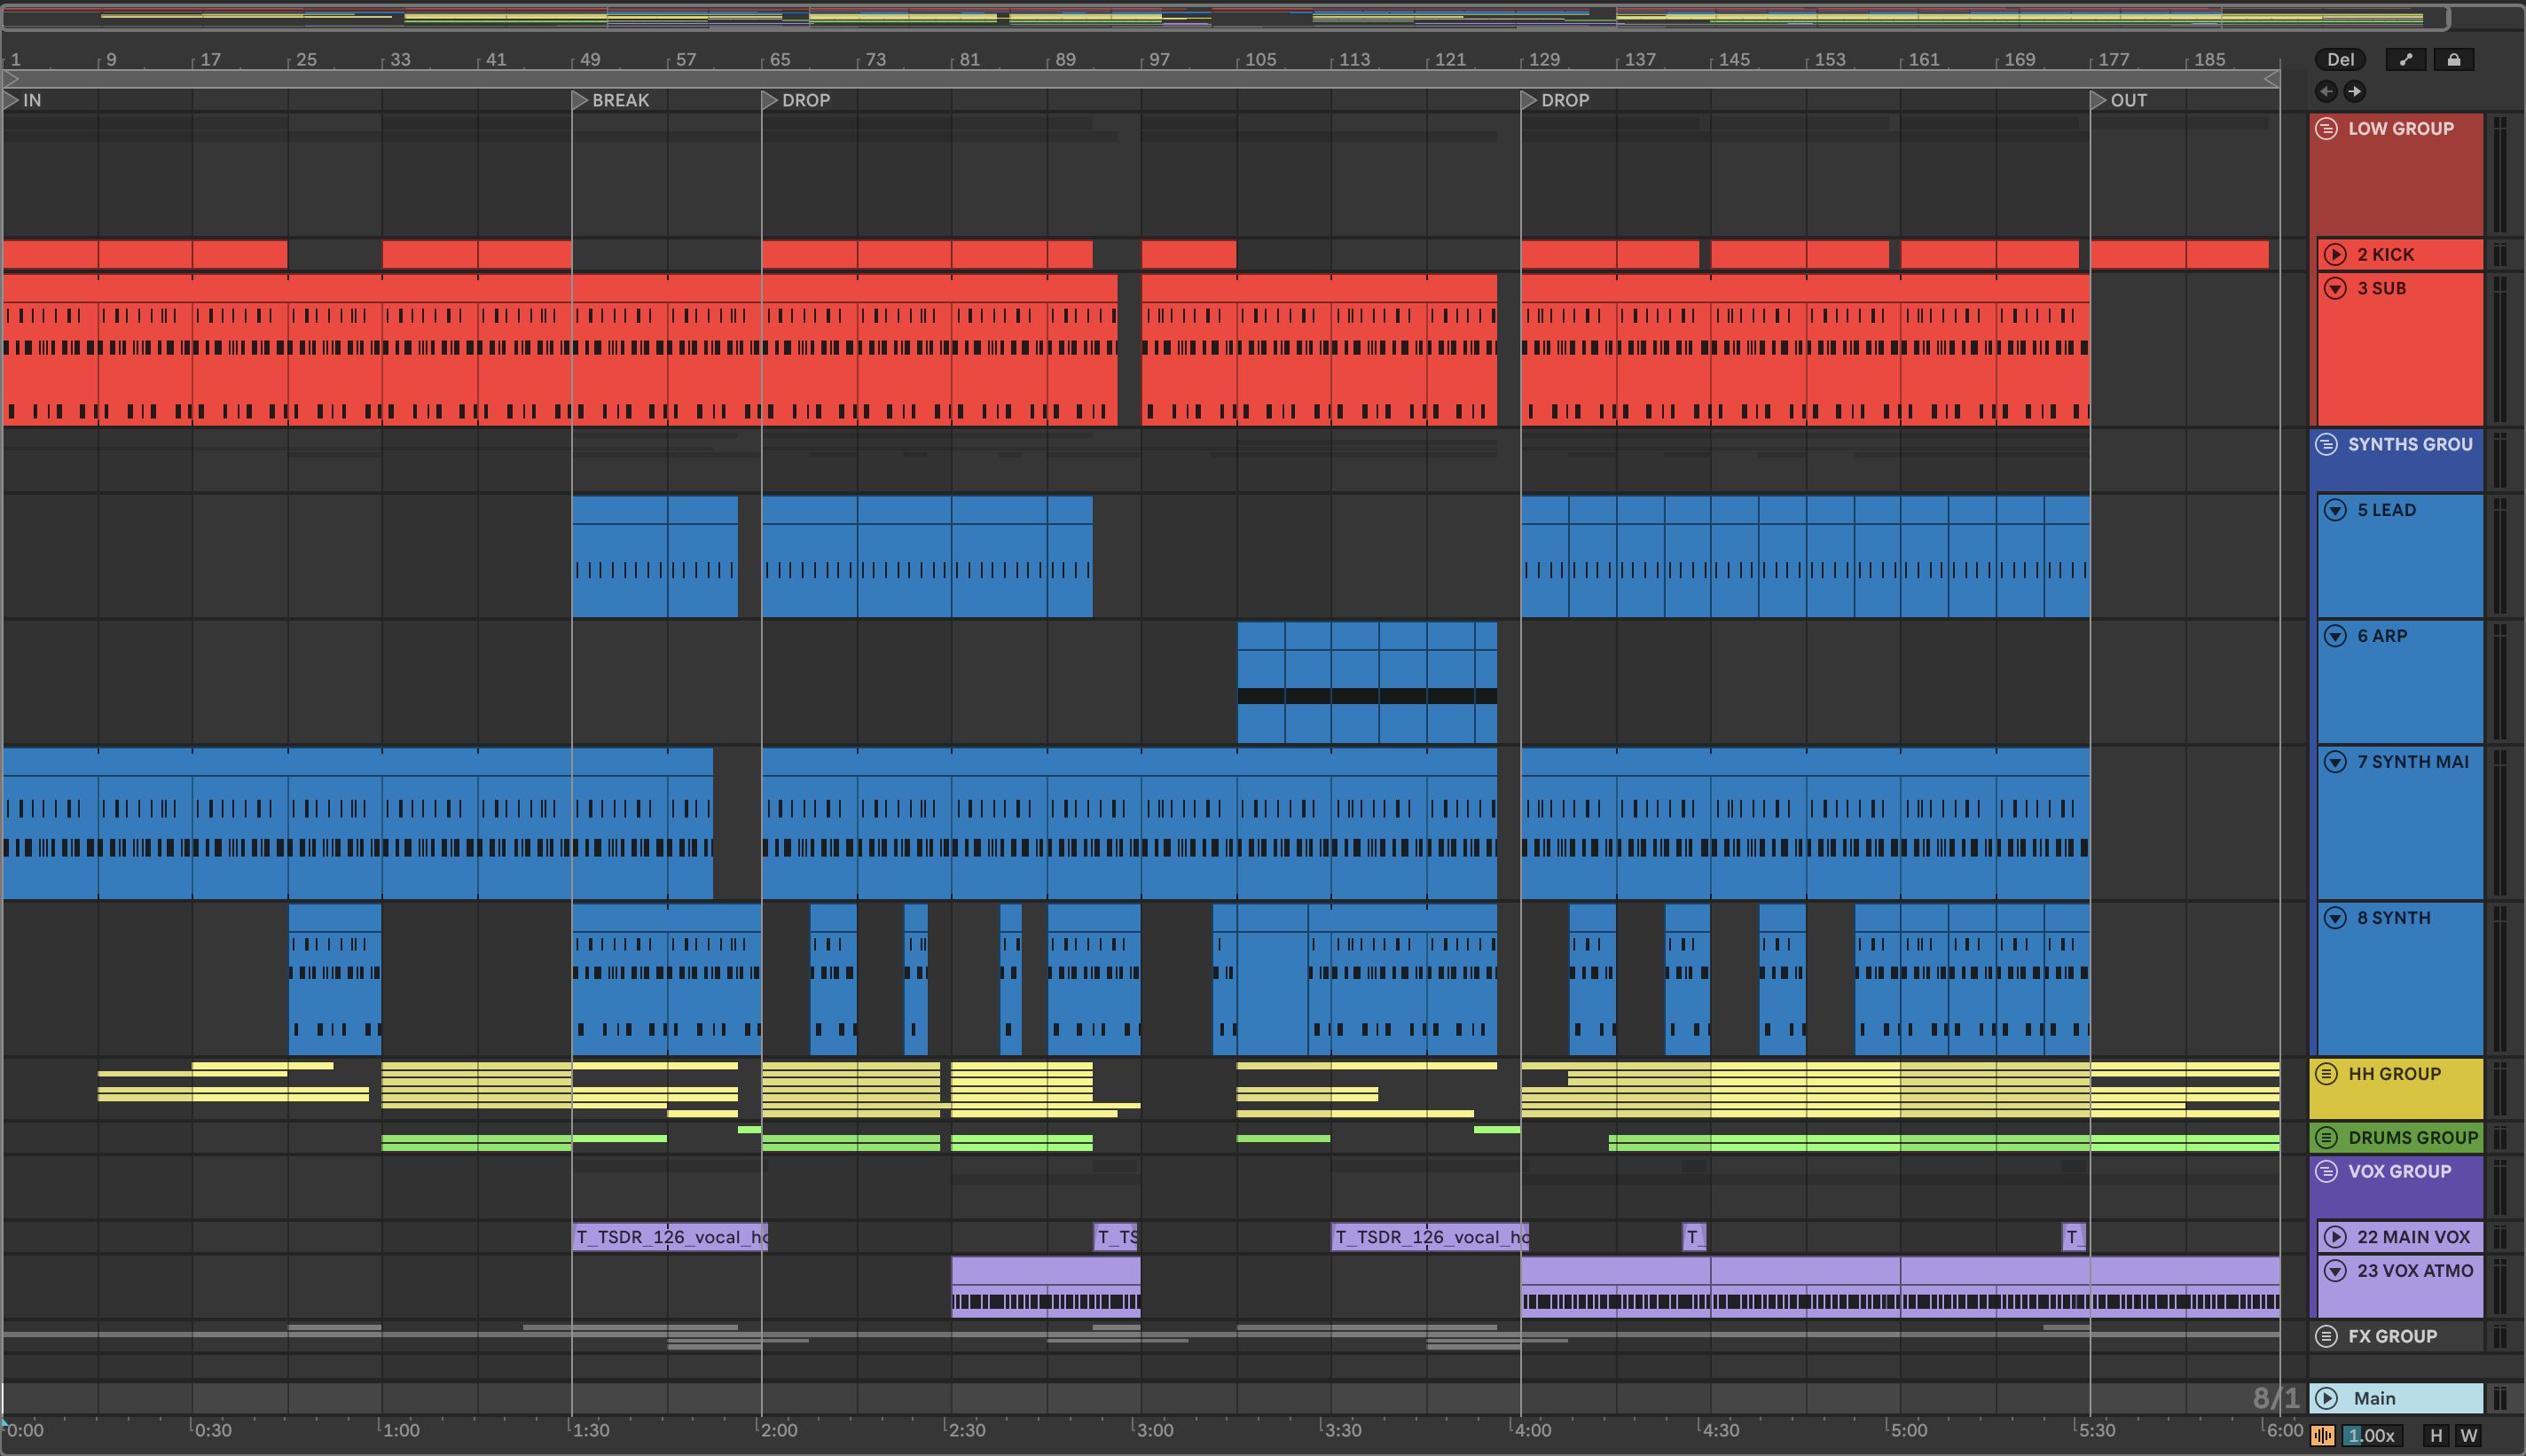Collapse the LOW GROUP fold icon
2526x1456 pixels.
[2327, 128]
